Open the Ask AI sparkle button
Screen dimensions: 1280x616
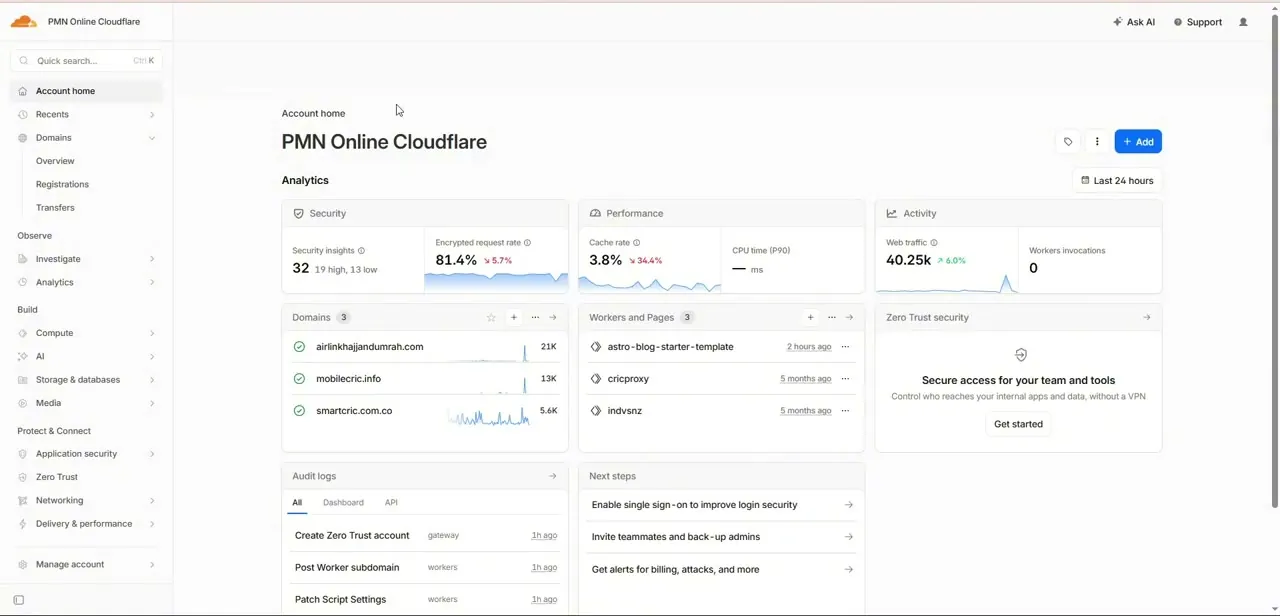coord(1134,22)
